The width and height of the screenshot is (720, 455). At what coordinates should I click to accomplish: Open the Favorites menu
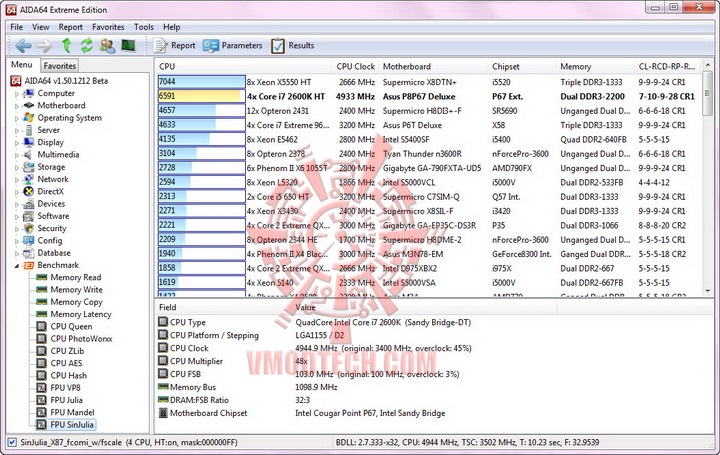[108, 27]
